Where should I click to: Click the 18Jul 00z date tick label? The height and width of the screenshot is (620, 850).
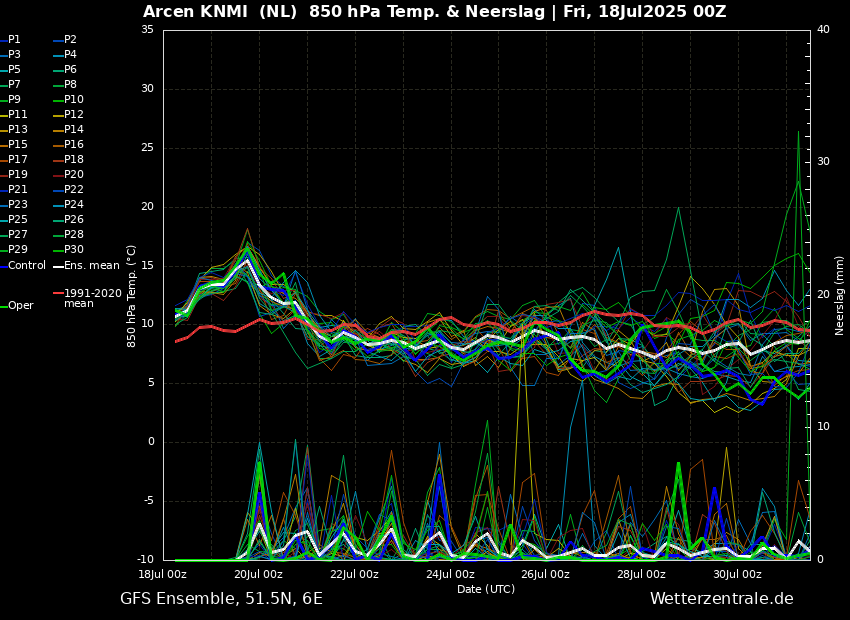pos(163,575)
